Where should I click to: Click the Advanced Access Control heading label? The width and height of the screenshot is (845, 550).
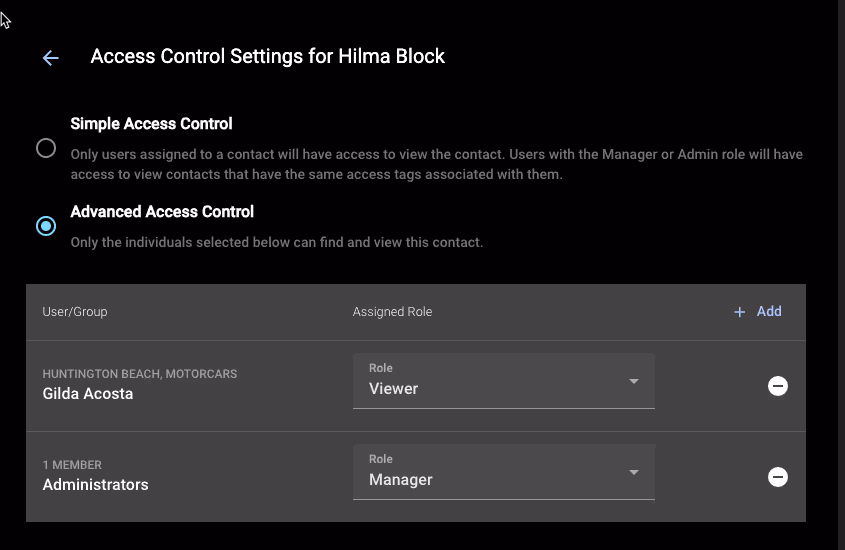pyautogui.click(x=162, y=212)
